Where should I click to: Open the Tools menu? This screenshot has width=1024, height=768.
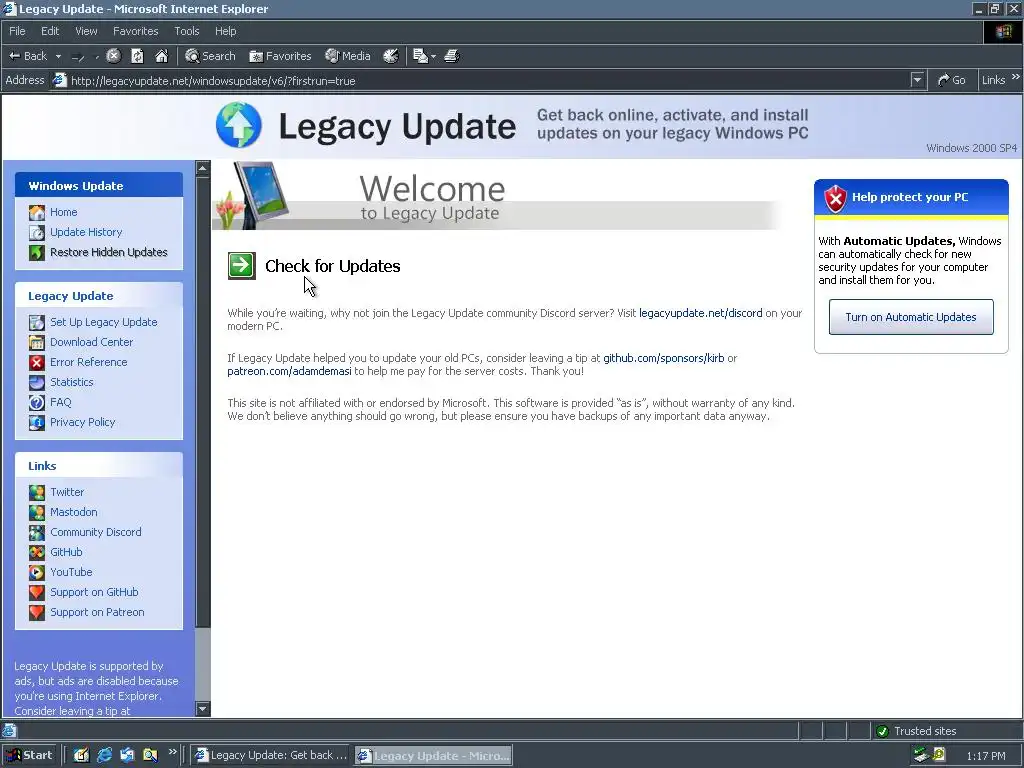(187, 31)
